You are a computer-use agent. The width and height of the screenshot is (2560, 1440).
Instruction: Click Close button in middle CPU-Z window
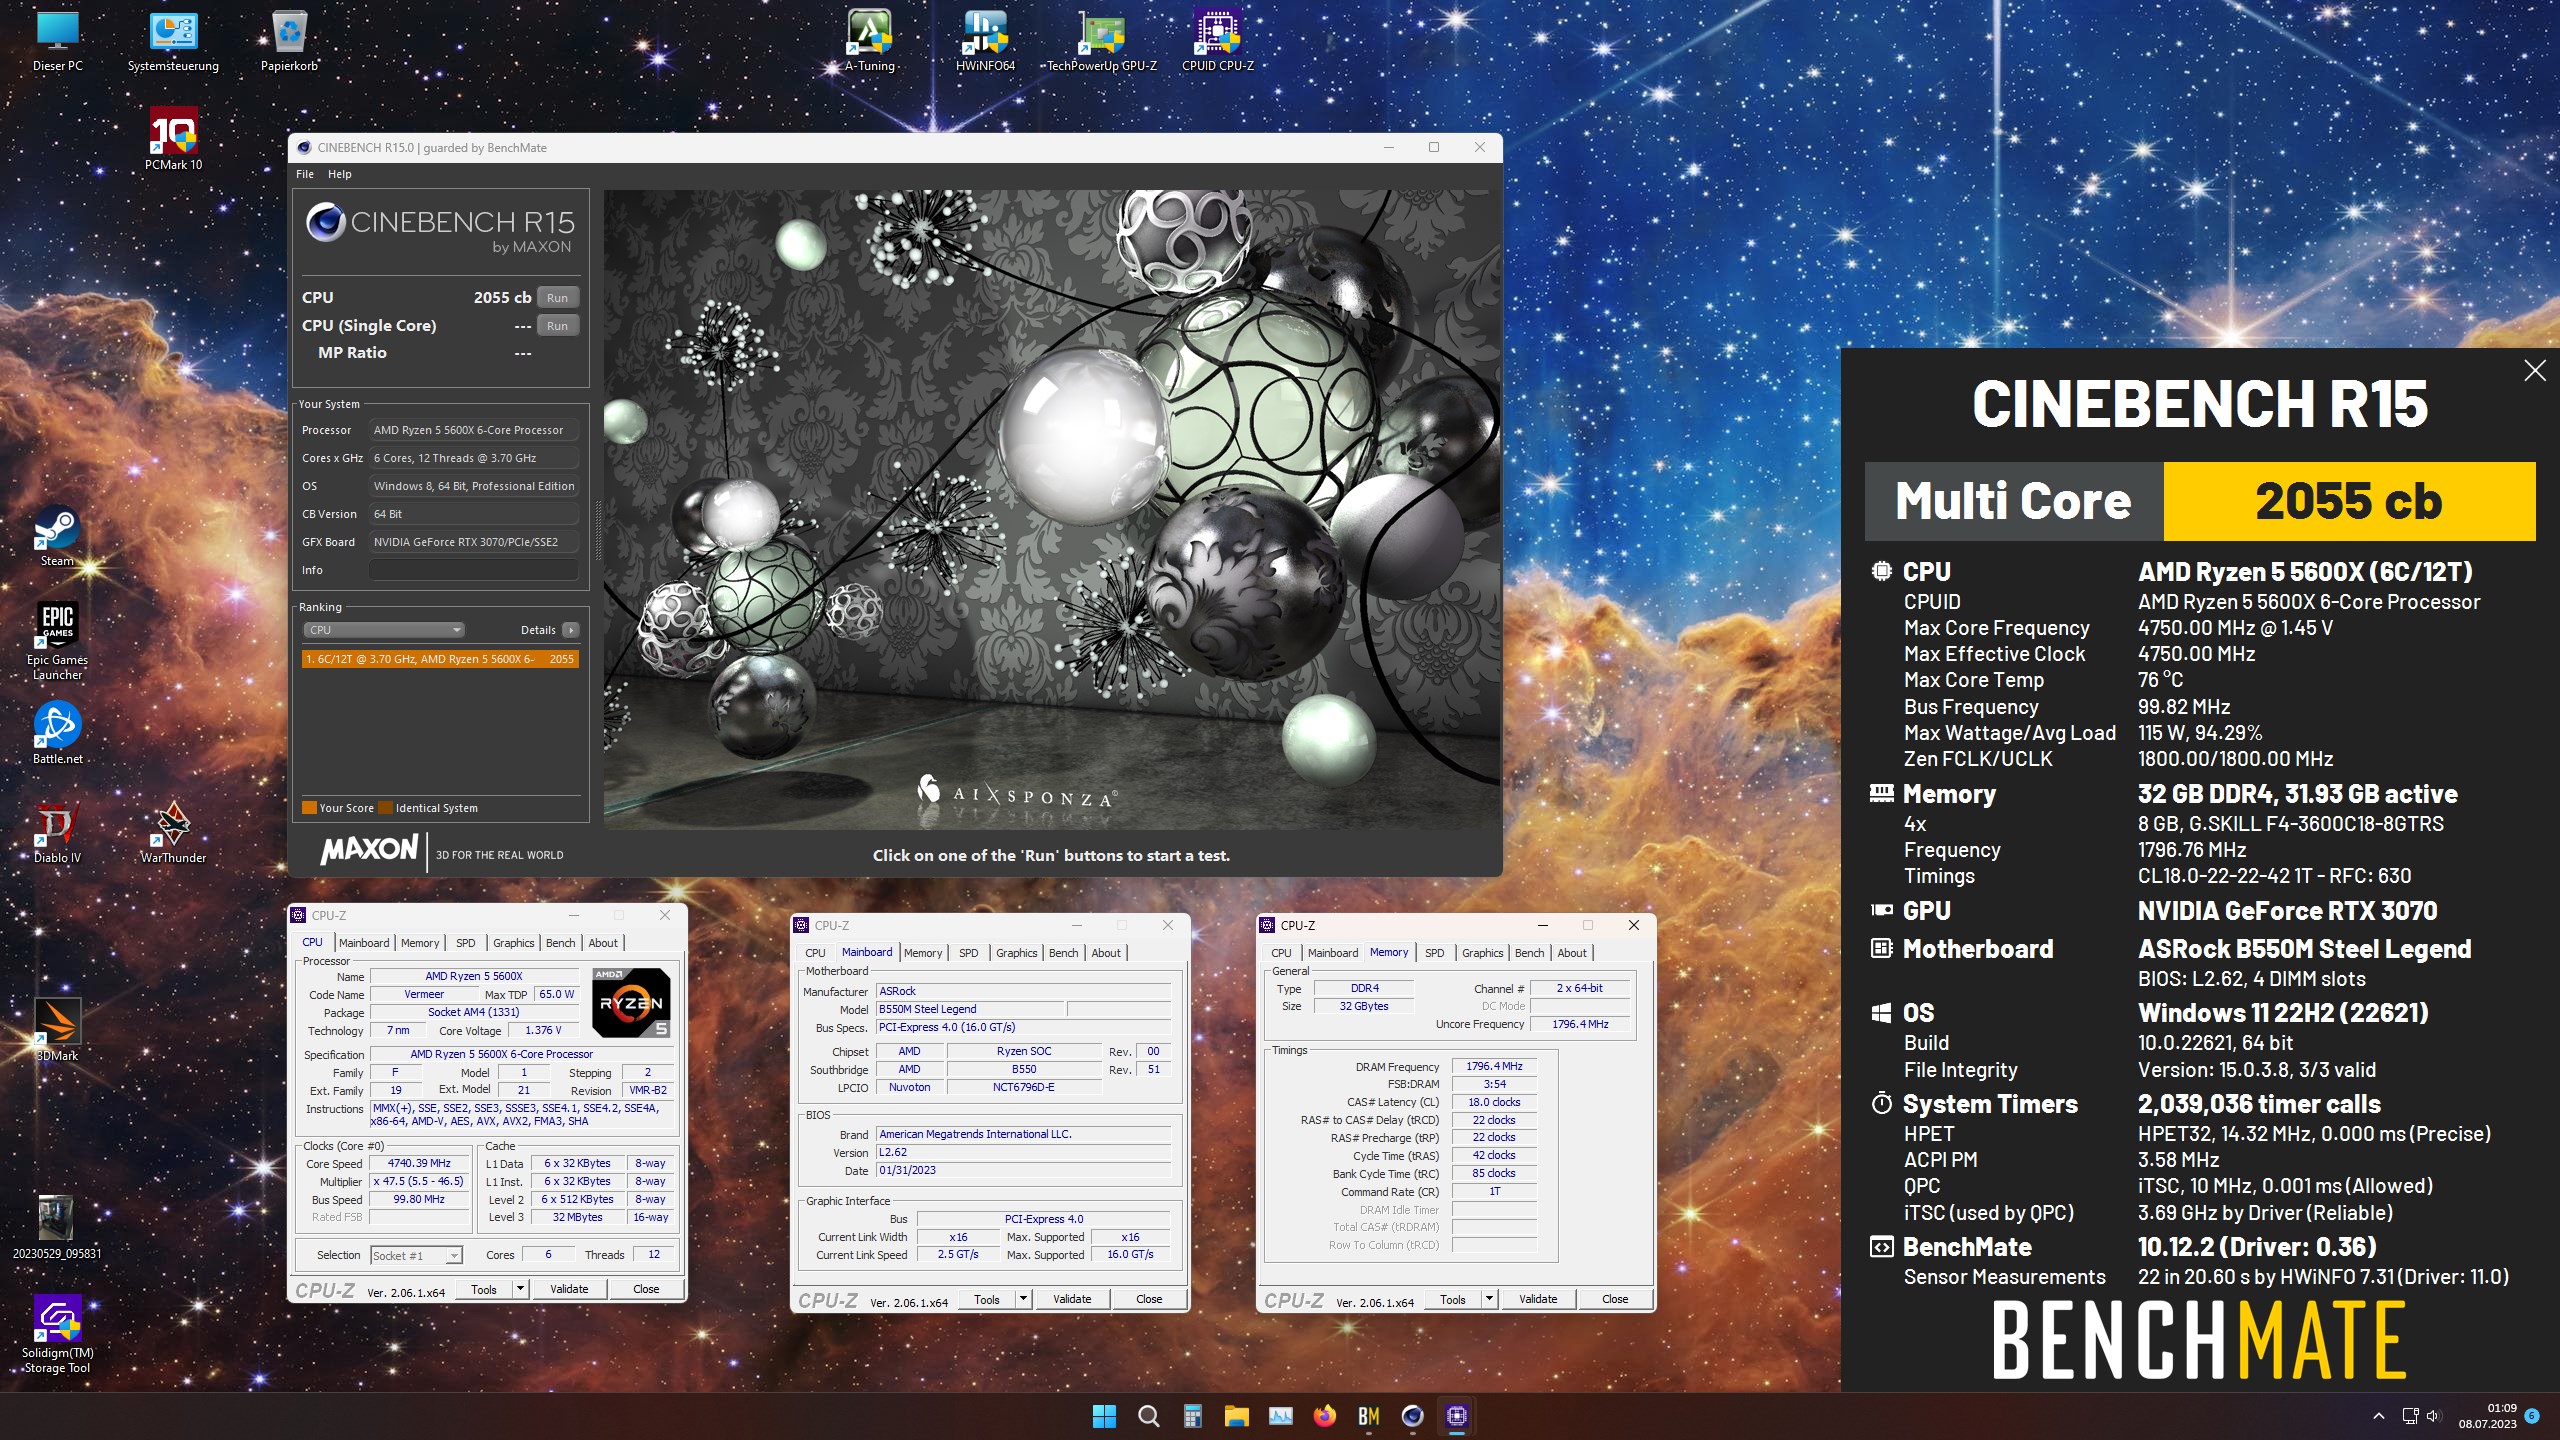pos(1149,1299)
